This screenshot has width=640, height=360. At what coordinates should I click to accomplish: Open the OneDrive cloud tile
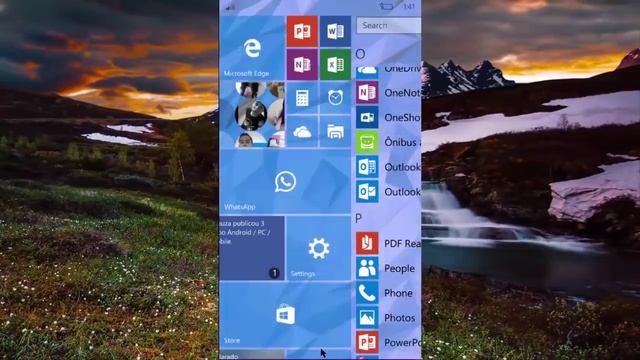point(302,131)
